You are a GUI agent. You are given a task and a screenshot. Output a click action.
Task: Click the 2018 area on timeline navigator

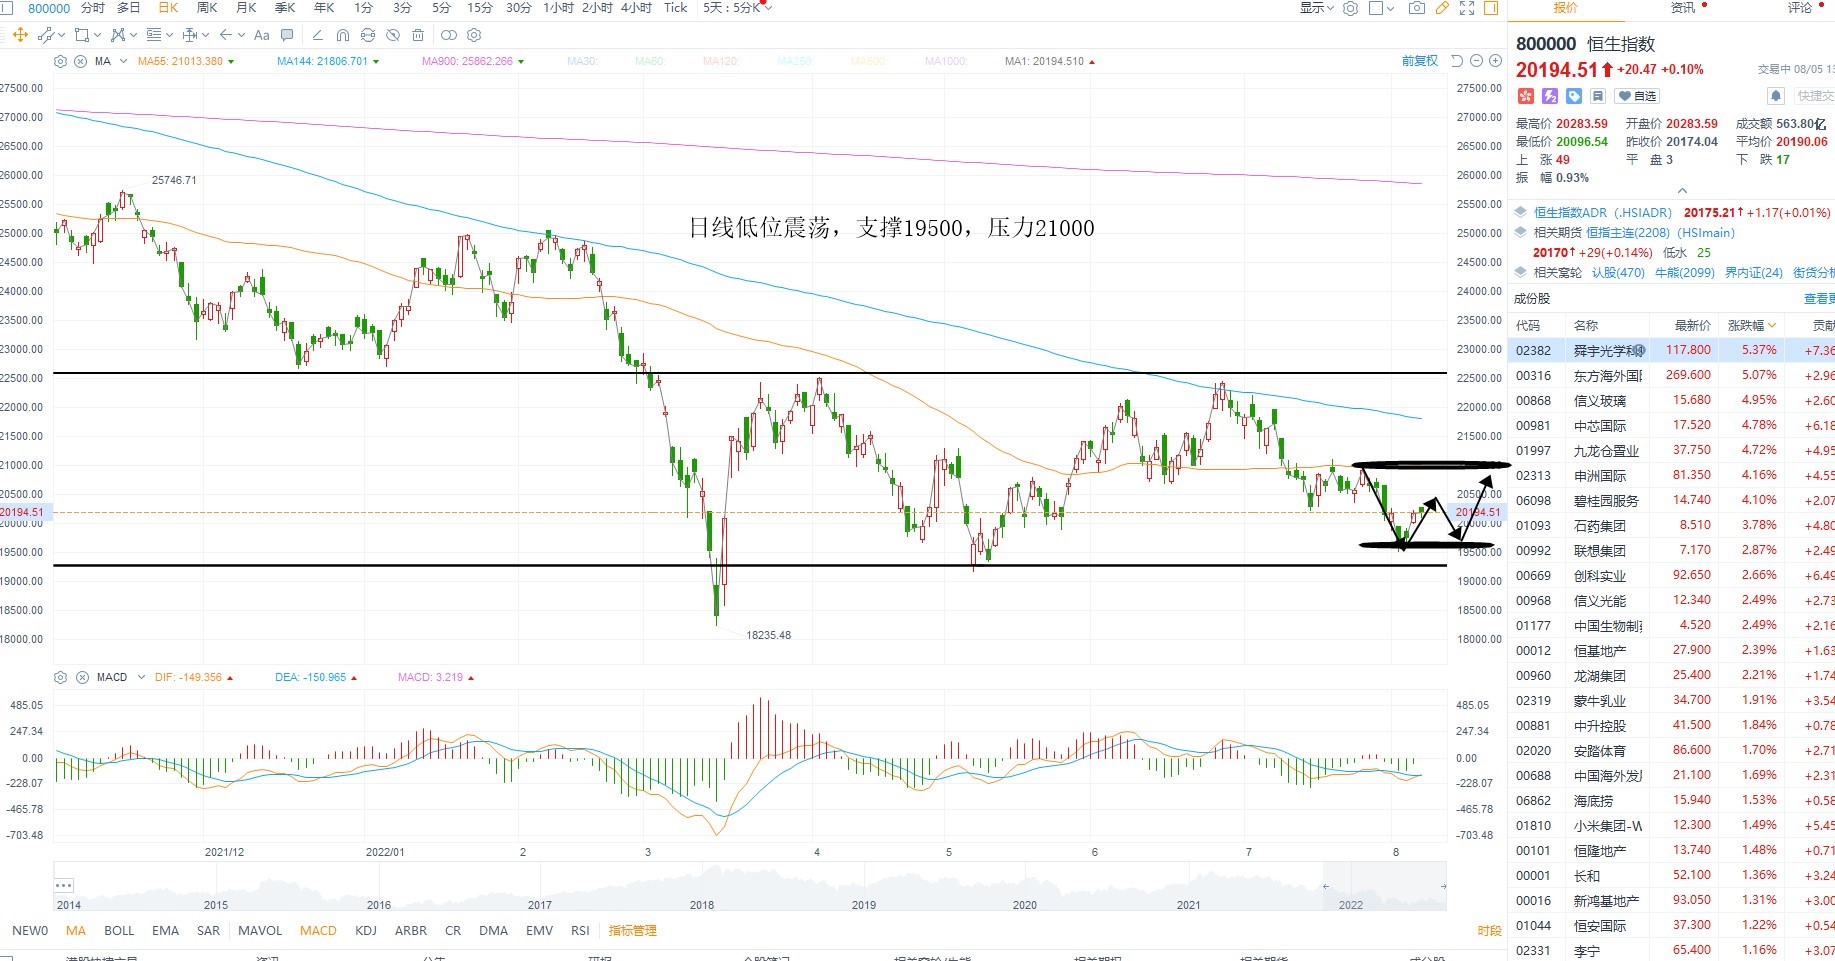tap(702, 904)
